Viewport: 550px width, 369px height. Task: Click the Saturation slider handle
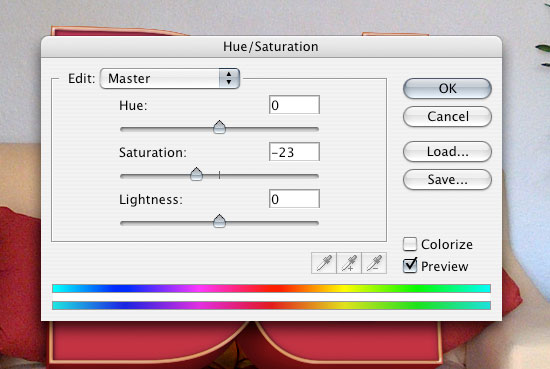[196, 174]
